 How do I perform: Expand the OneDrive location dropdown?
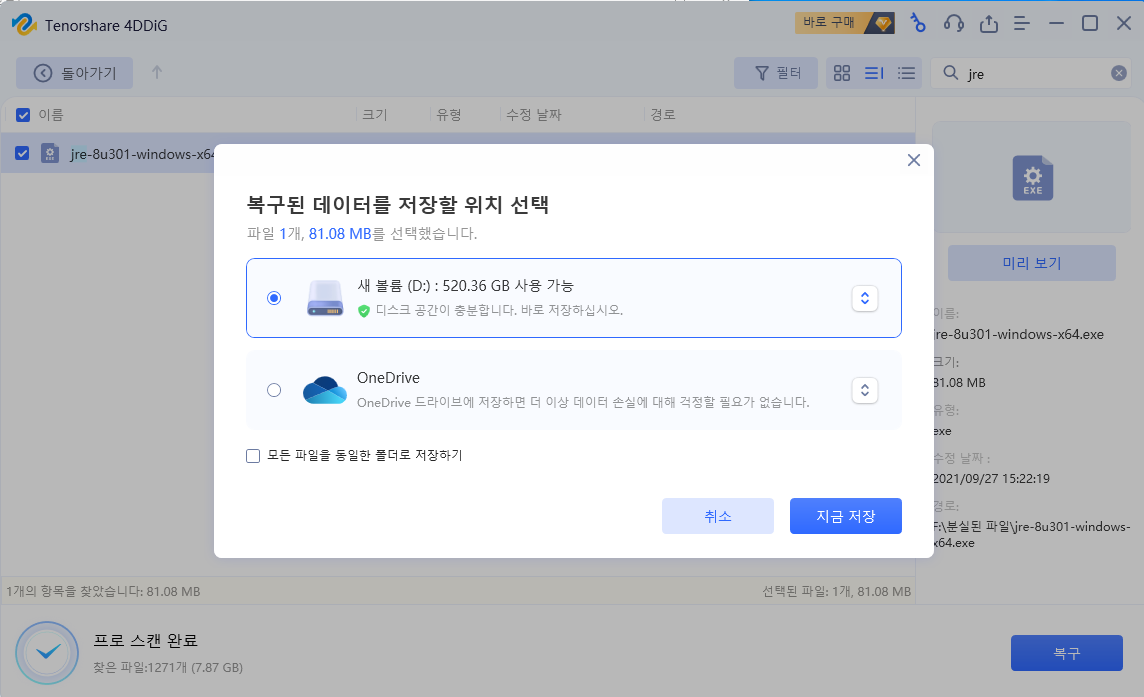tap(865, 390)
